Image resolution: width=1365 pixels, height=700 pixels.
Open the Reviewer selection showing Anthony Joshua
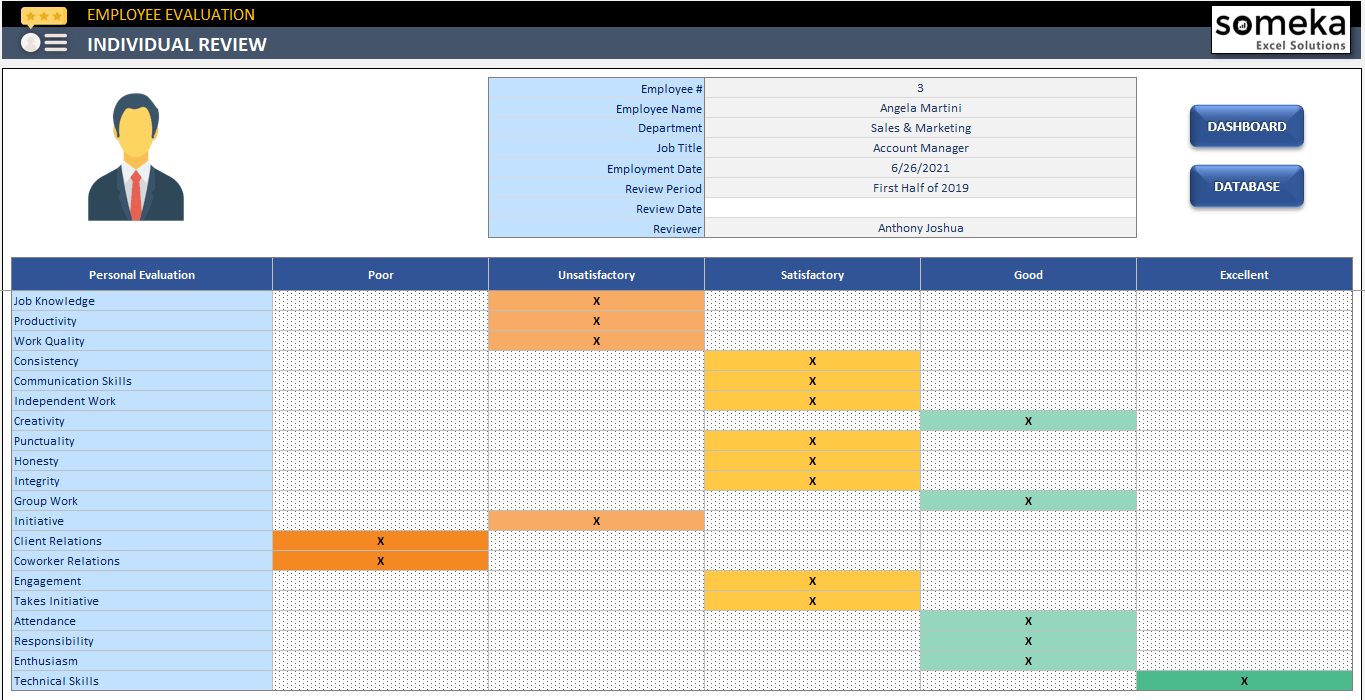point(920,228)
